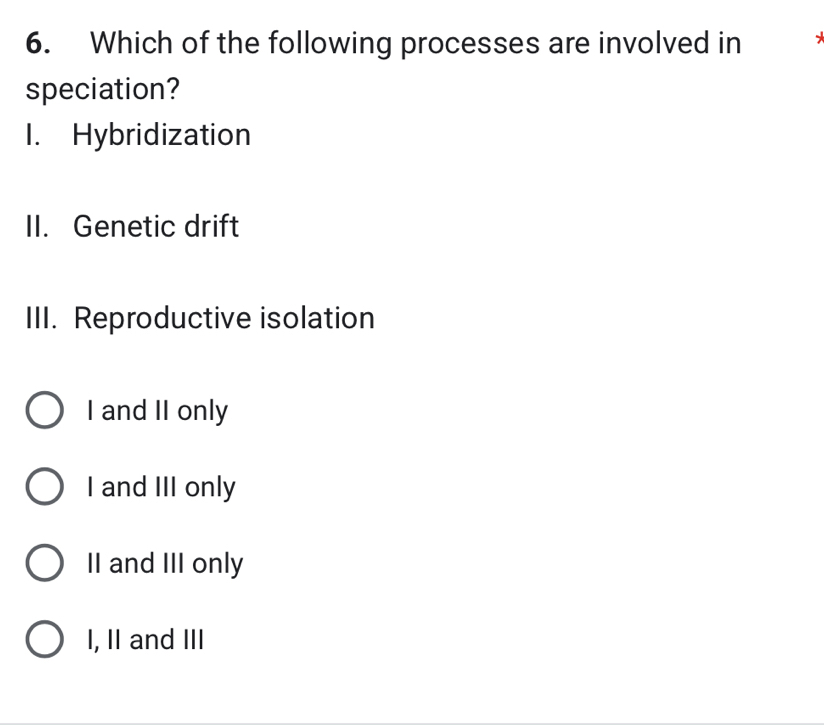Image resolution: width=824 pixels, height=725 pixels.
Task: Click the statement 'III. Reproductive isolation'
Action: pyautogui.click(x=199, y=318)
